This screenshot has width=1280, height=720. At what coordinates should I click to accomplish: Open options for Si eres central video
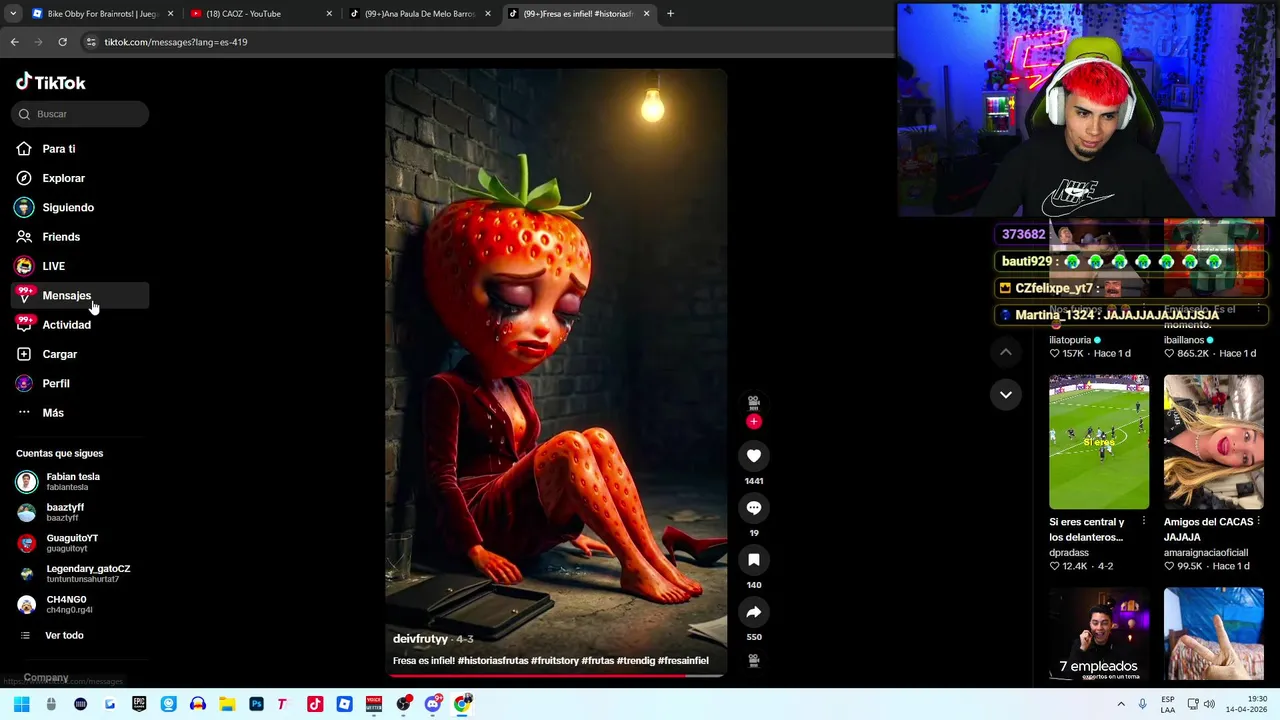pos(1143,521)
